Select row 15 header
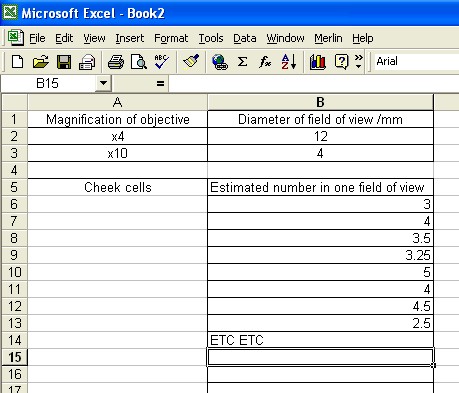The image size is (459, 393). tap(14, 357)
